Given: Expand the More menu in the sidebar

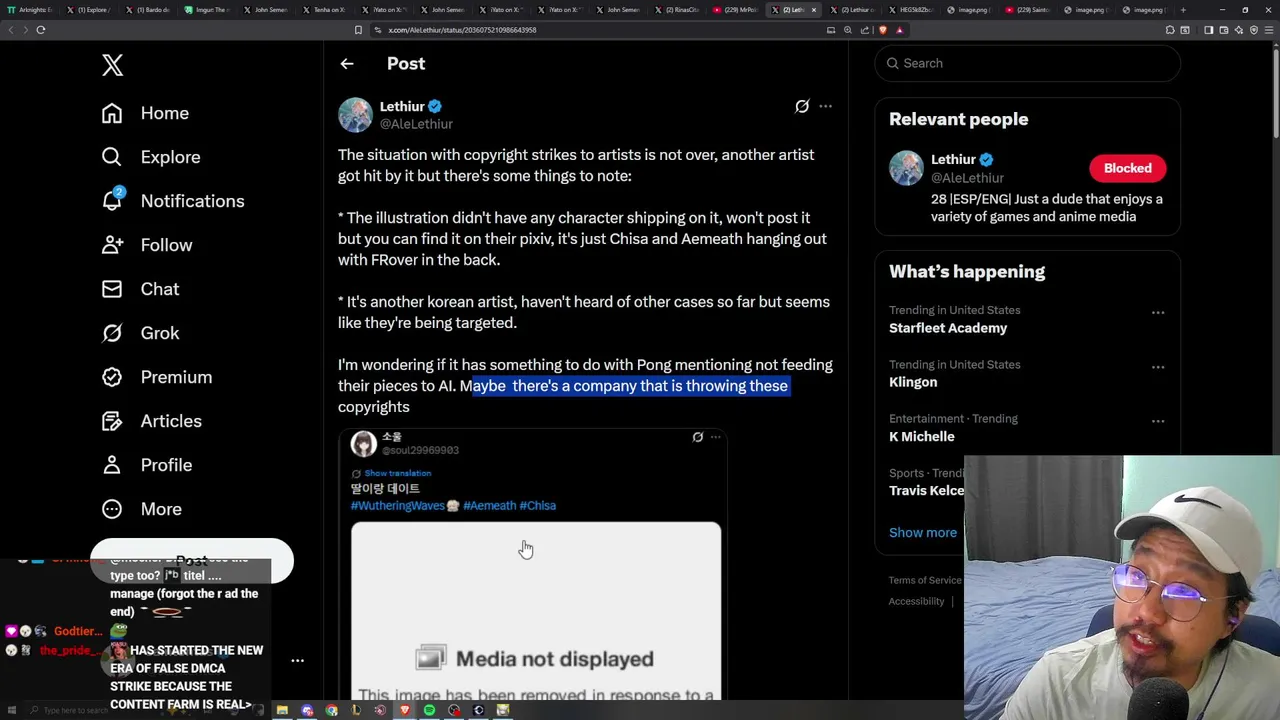Looking at the screenshot, I should [142, 509].
